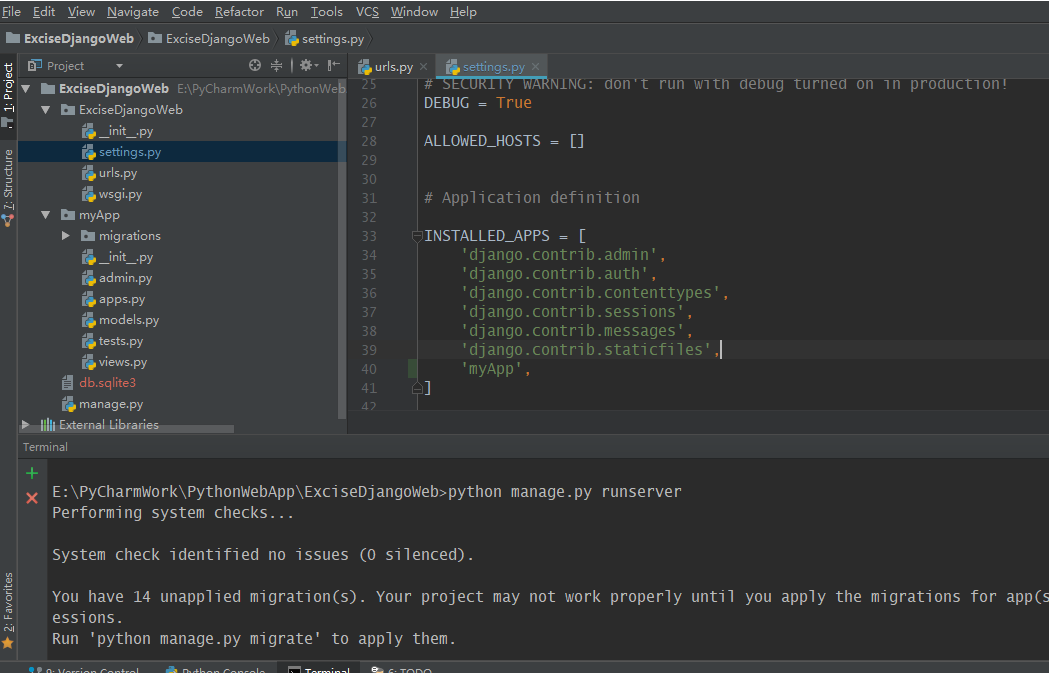This screenshot has height=673, width=1049.
Task: Select manage.py in the project tree
Action: coord(110,404)
